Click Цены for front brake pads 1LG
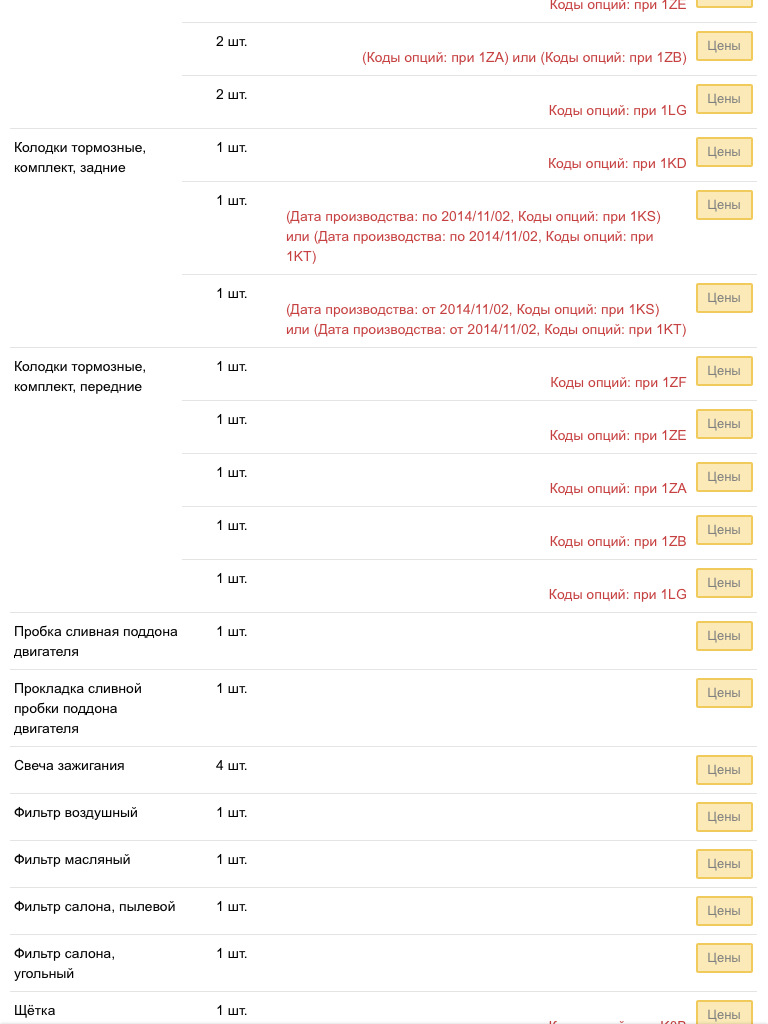 click(x=724, y=582)
